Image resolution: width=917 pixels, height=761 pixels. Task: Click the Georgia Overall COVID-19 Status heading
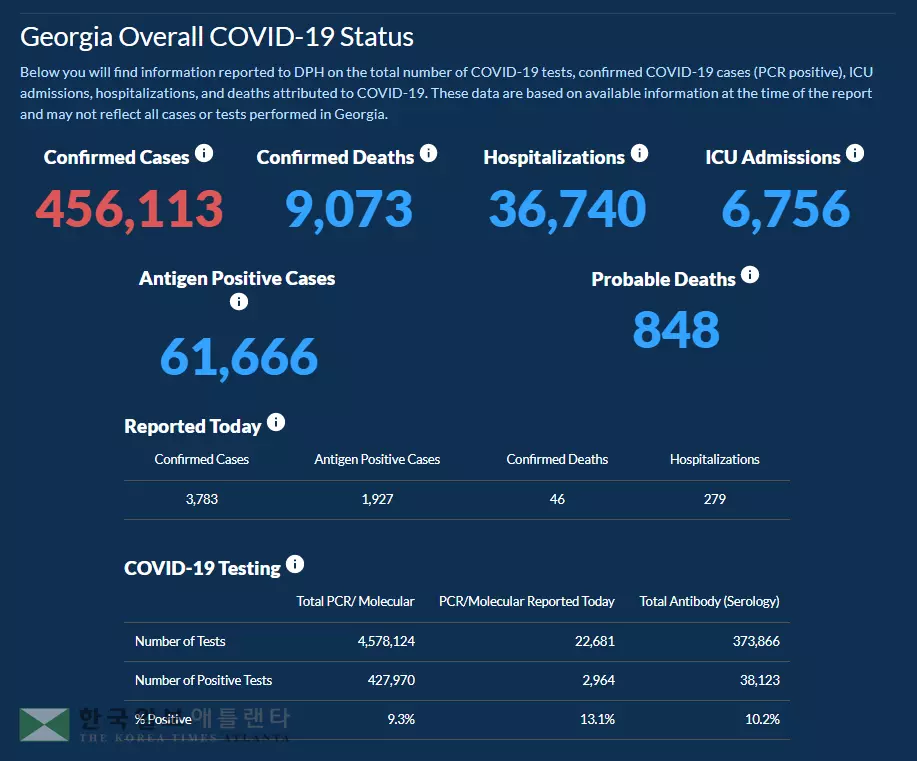coord(217,37)
